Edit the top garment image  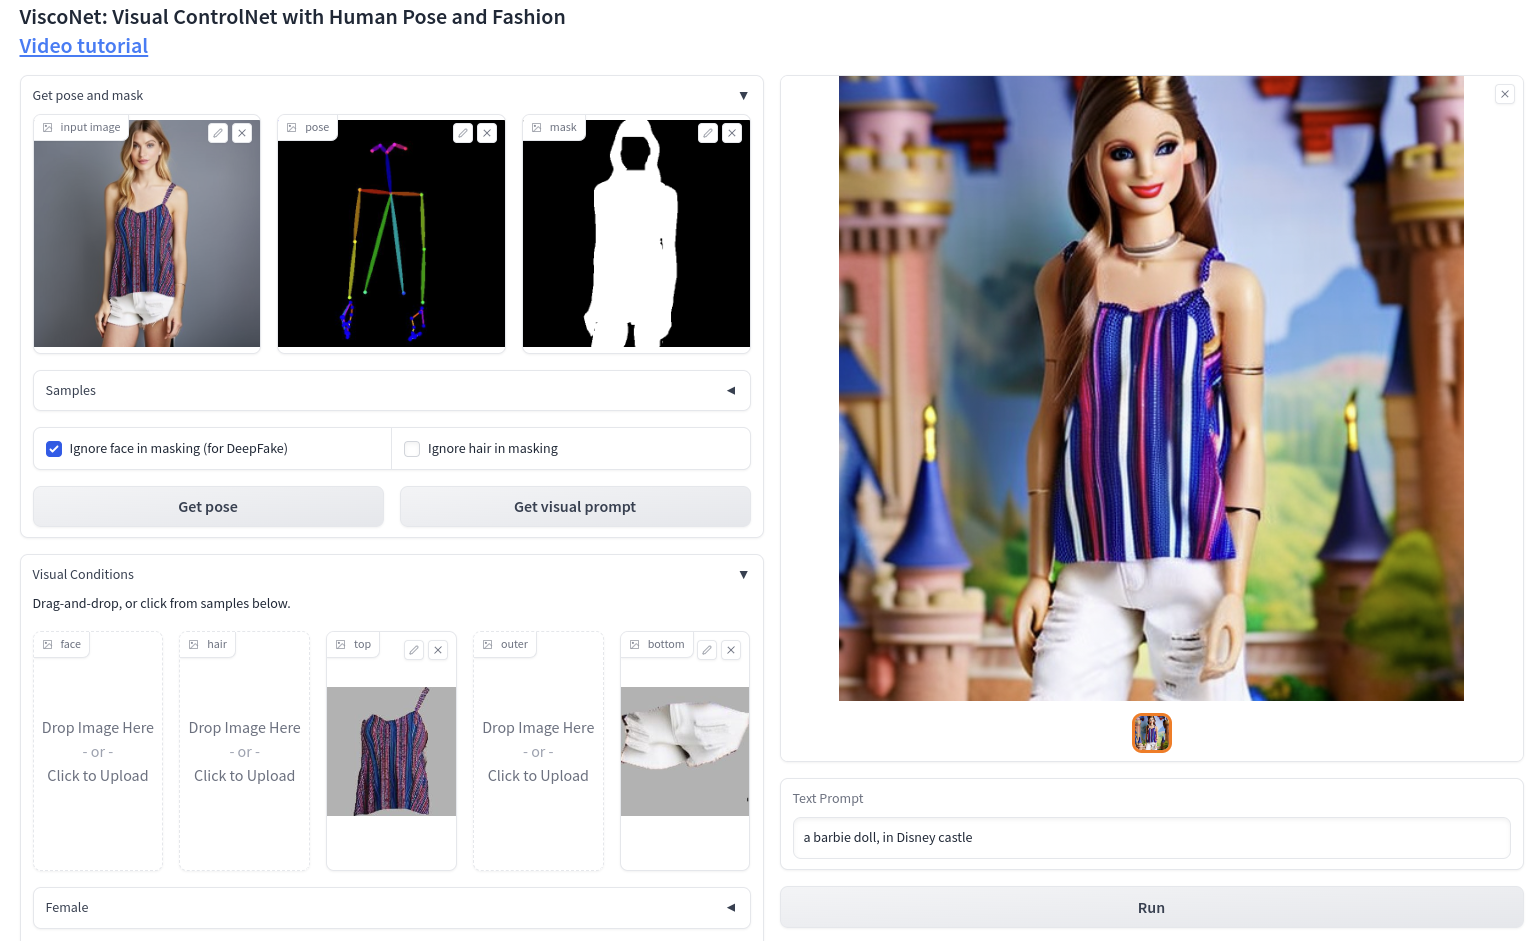pos(414,650)
